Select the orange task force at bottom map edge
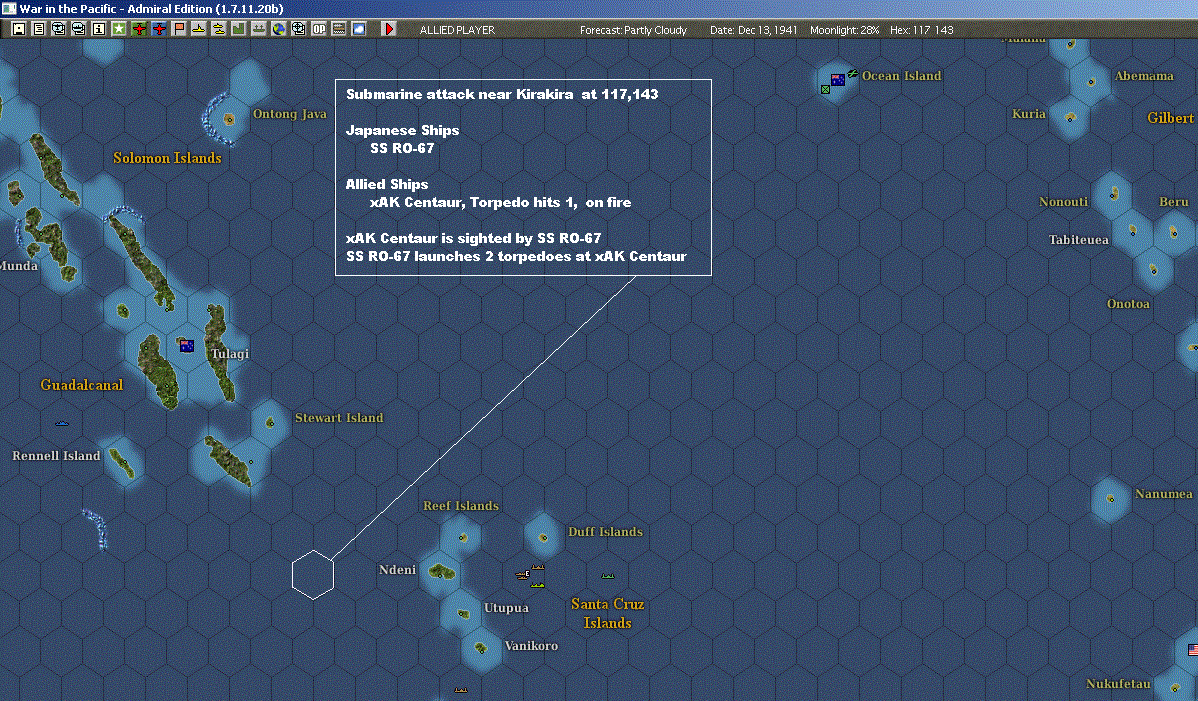 point(461,690)
